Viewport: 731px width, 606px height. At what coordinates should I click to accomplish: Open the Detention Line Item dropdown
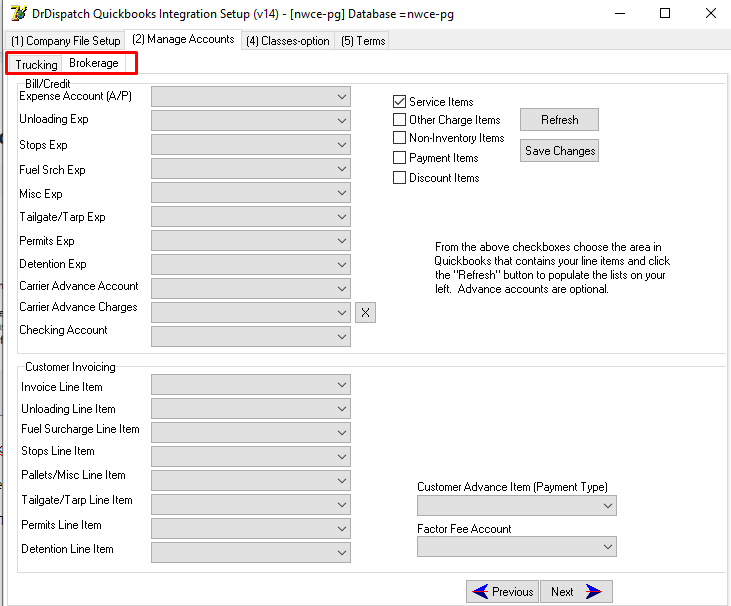[x=251, y=553]
